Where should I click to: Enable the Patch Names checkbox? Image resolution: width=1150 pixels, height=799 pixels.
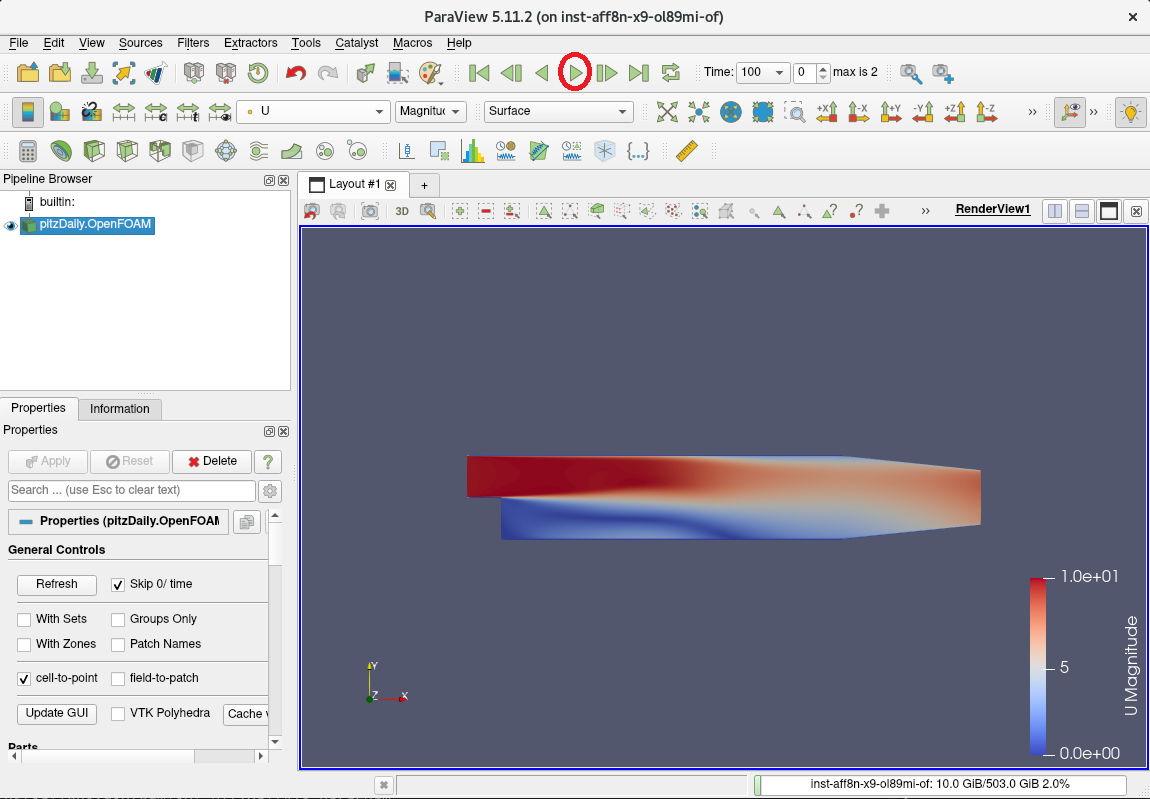118,645
